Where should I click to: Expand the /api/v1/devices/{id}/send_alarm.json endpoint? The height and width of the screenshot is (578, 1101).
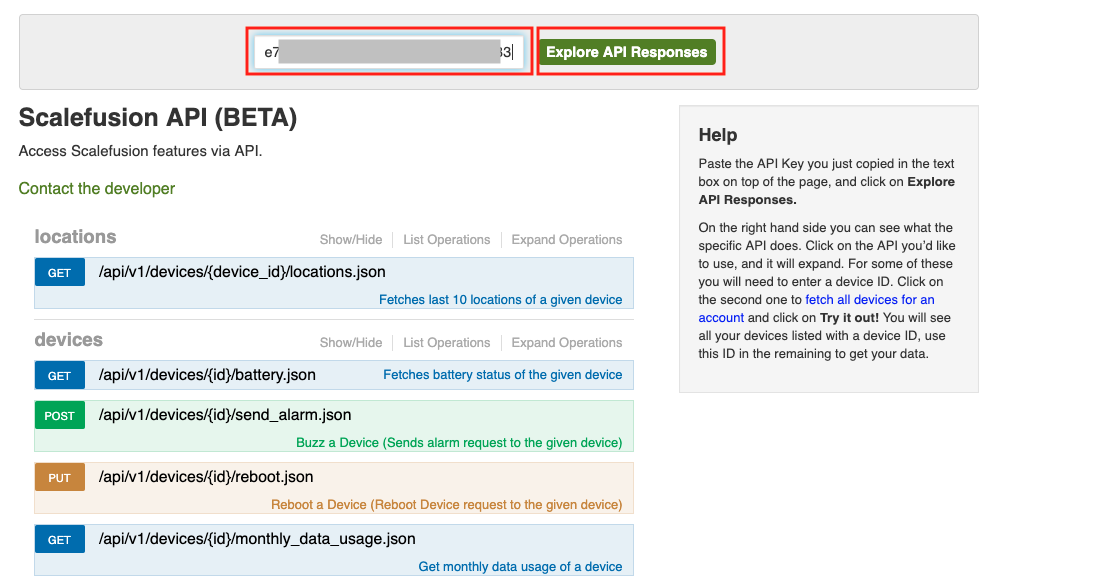225,415
